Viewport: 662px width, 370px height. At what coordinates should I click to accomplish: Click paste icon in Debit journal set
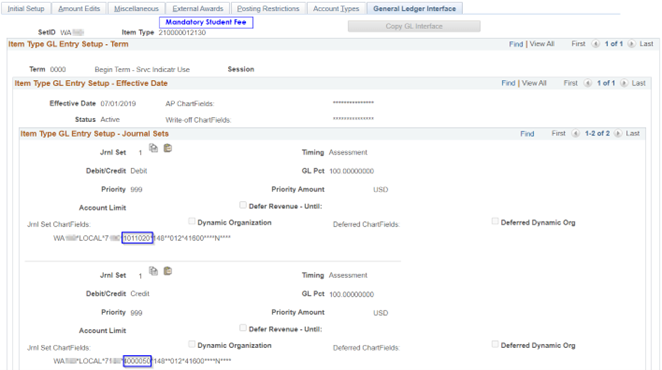point(168,148)
